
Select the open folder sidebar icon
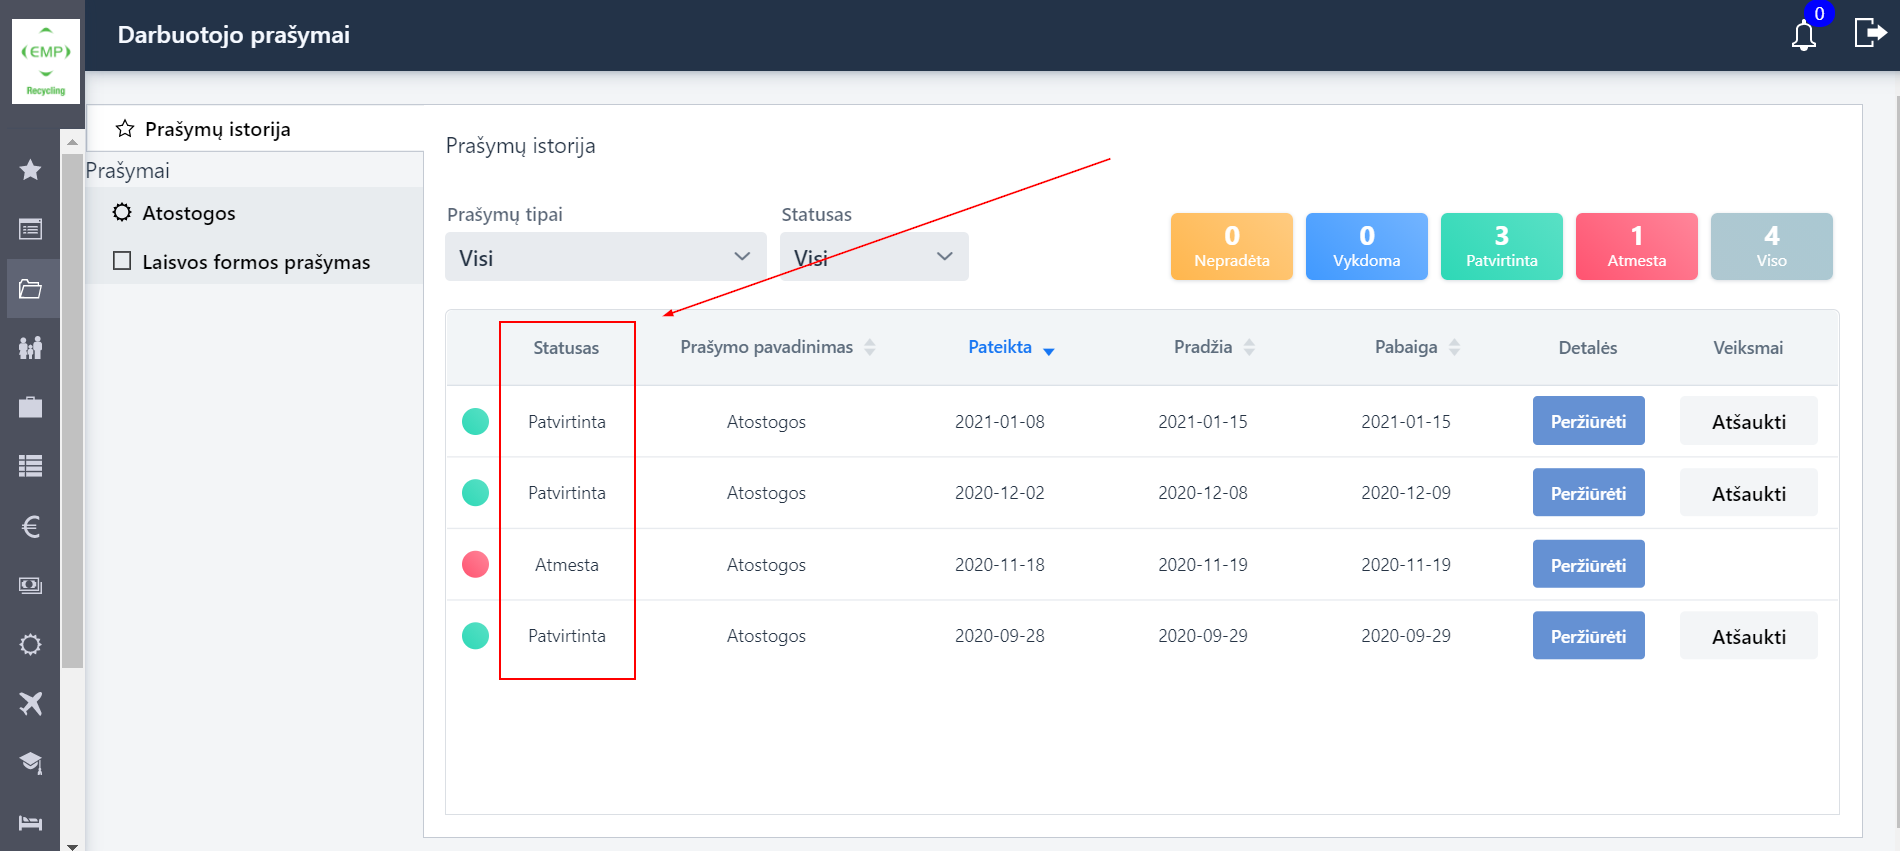point(31,289)
